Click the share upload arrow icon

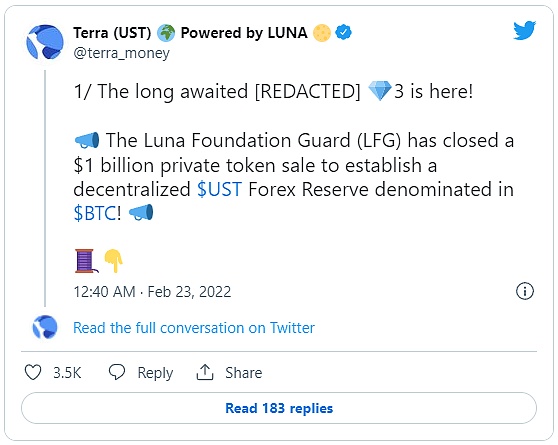pos(205,372)
